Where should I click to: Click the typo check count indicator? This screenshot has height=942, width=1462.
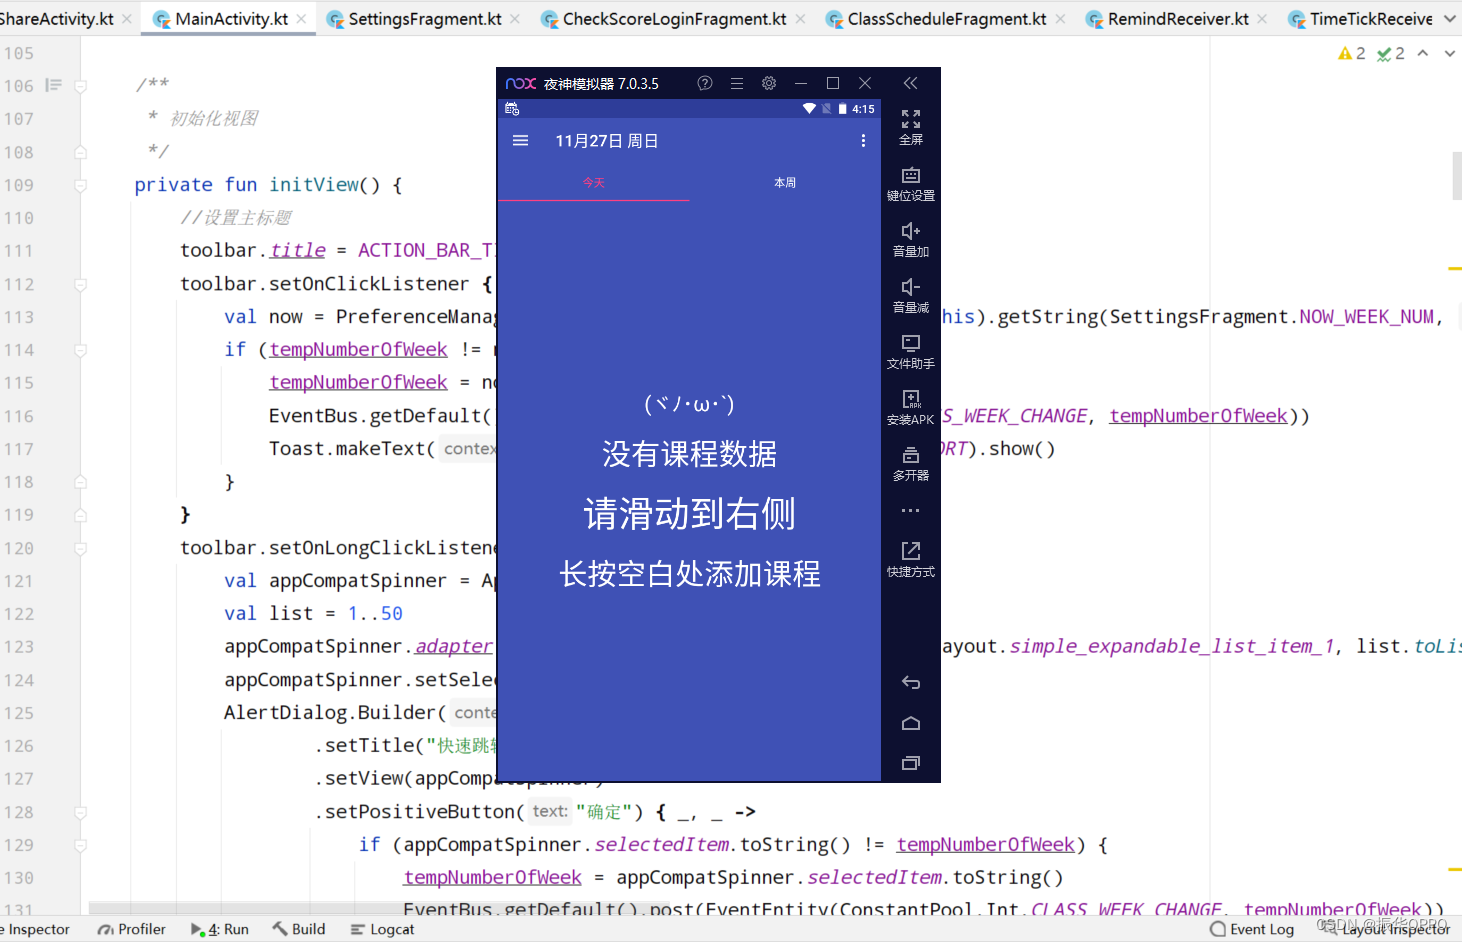click(x=1391, y=53)
